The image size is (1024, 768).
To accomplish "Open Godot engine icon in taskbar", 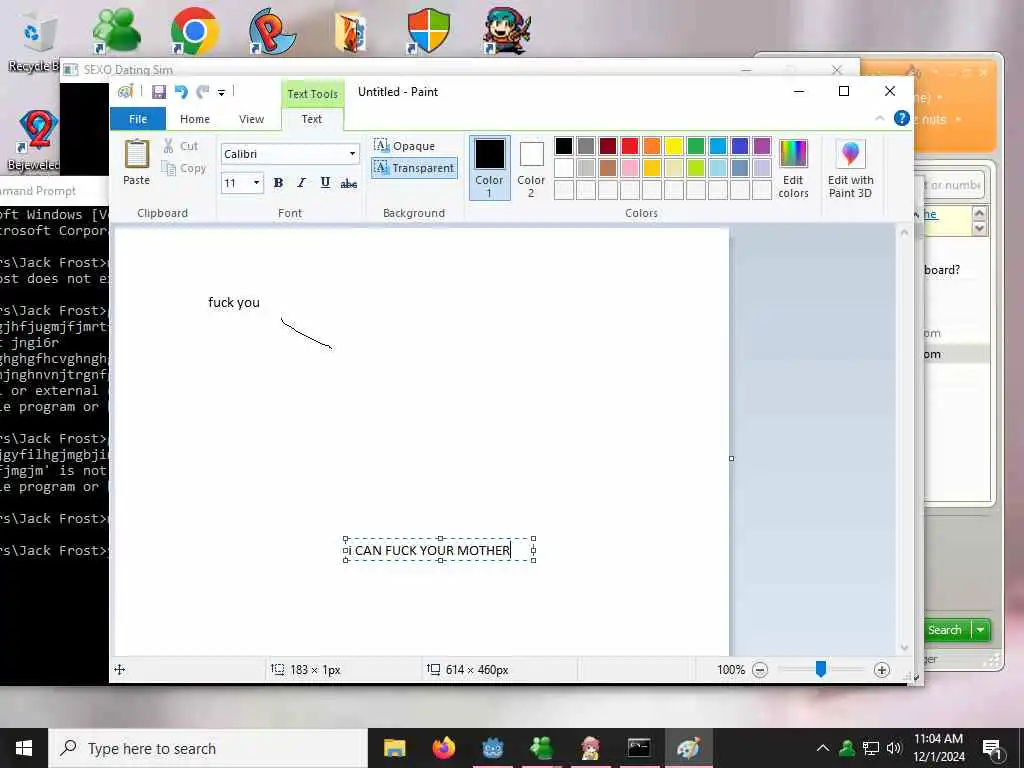I will coord(492,748).
